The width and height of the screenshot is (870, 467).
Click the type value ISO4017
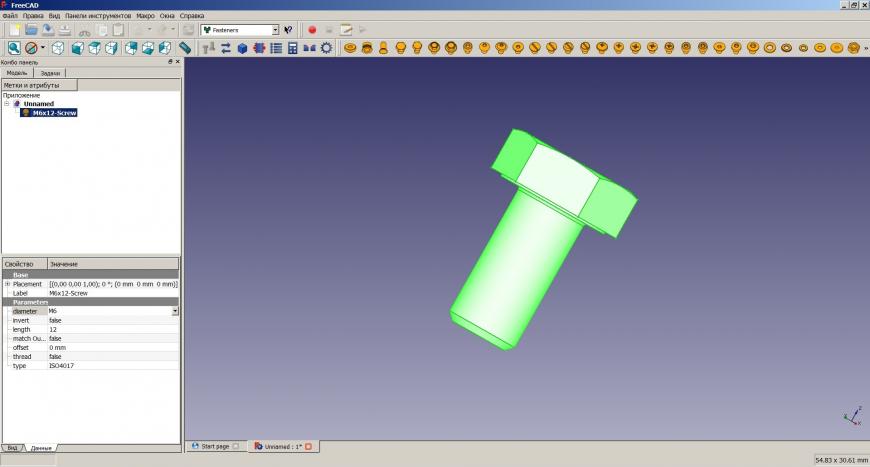(61, 366)
